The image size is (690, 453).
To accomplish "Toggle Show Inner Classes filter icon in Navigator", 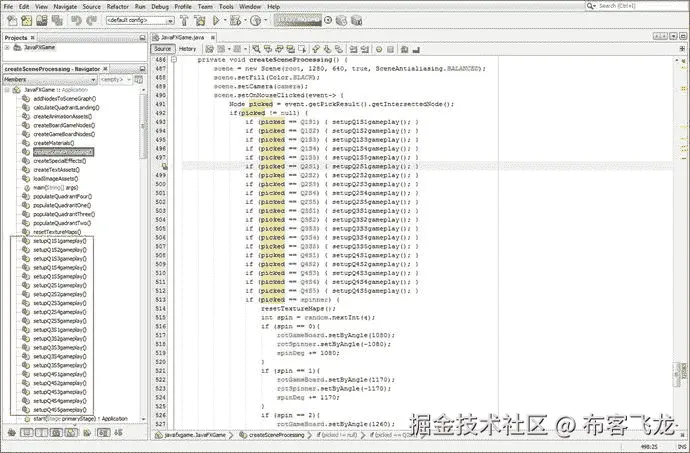I will tap(71, 433).
